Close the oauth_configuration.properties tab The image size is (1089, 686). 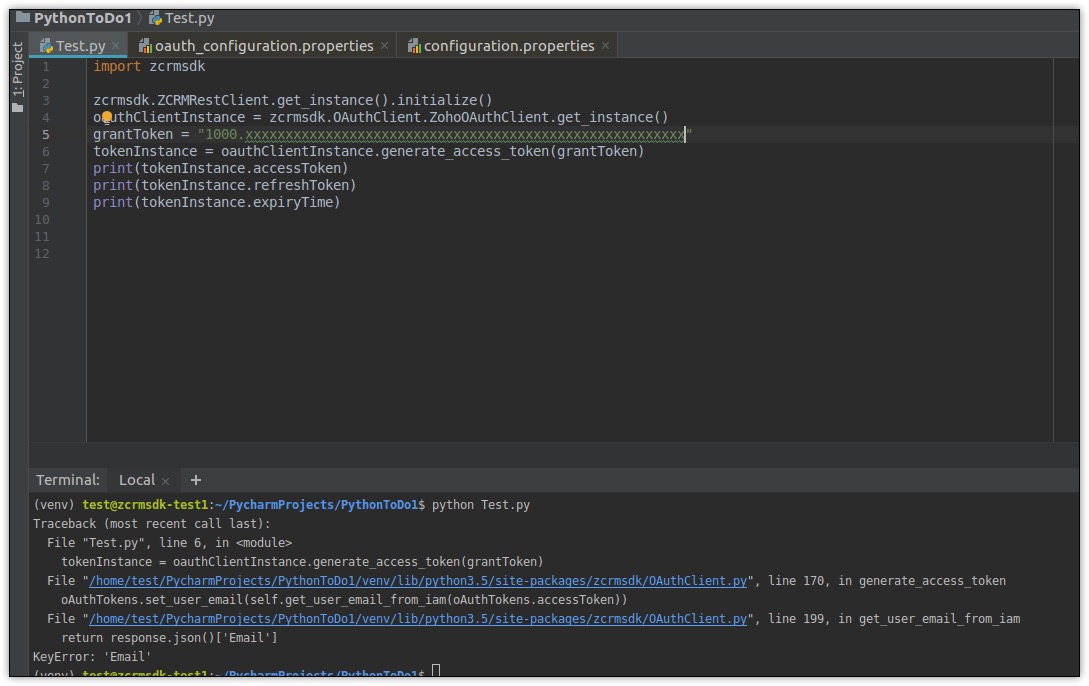(384, 46)
